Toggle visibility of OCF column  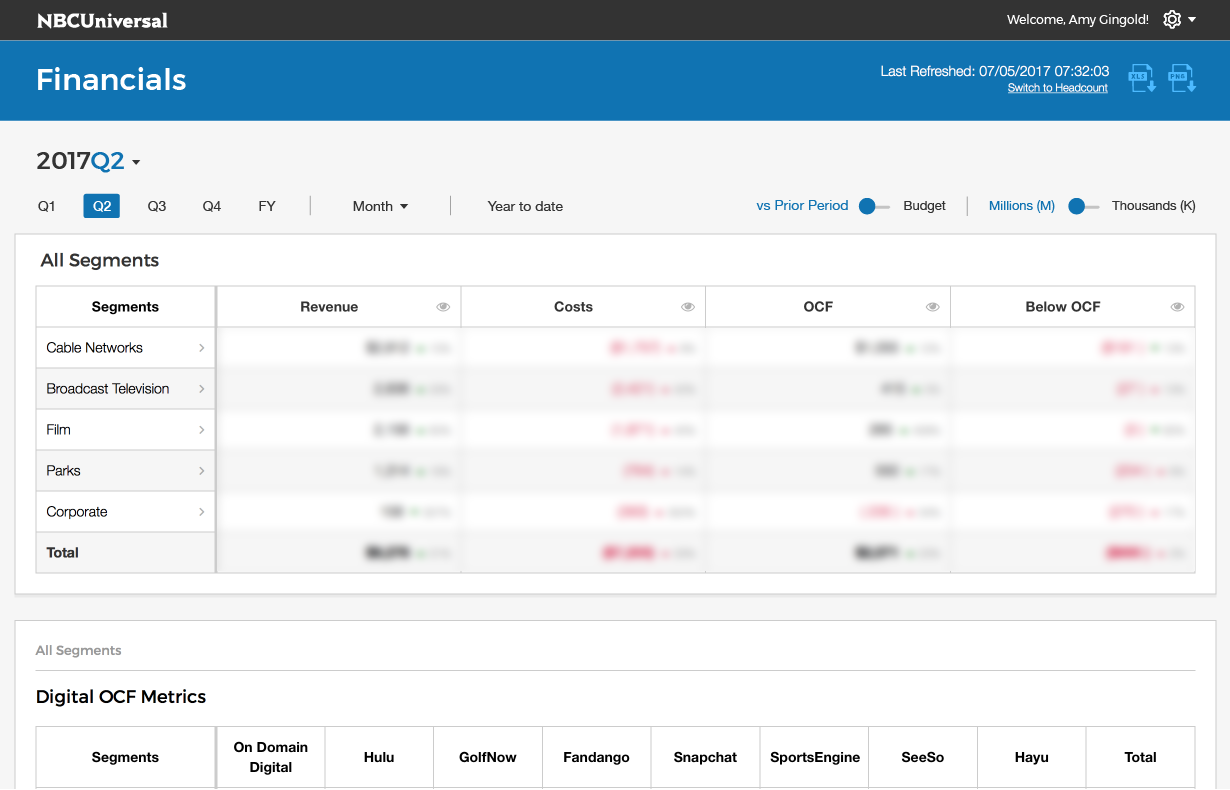(933, 307)
